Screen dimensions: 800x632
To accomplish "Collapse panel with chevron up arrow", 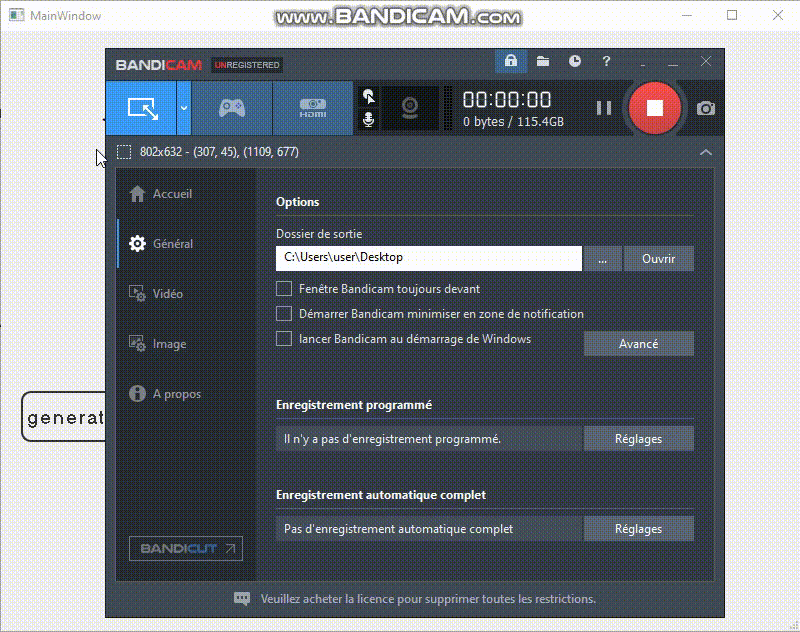I will click(x=706, y=152).
